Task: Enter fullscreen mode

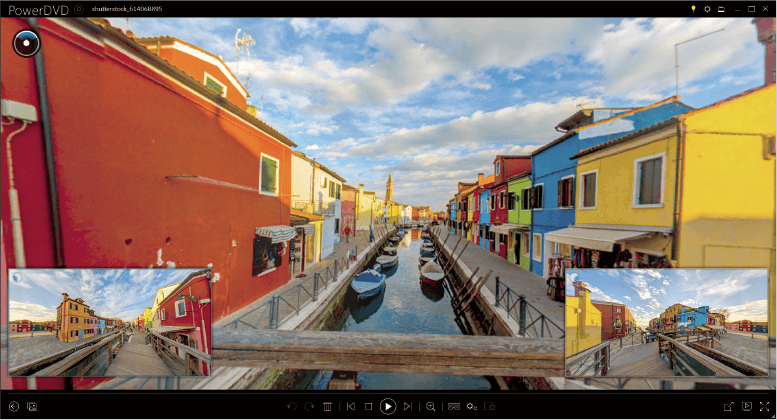Action: (763, 406)
